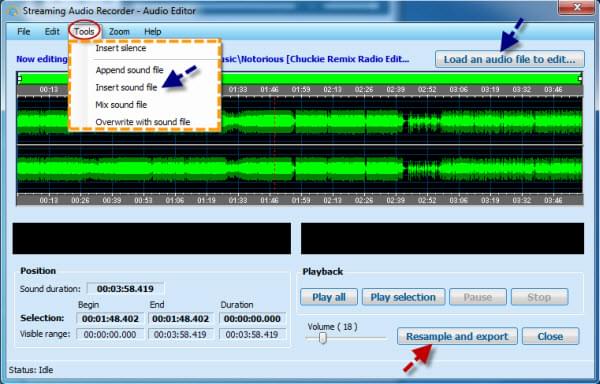Click the Status: Idle text in status bar

coord(31,370)
